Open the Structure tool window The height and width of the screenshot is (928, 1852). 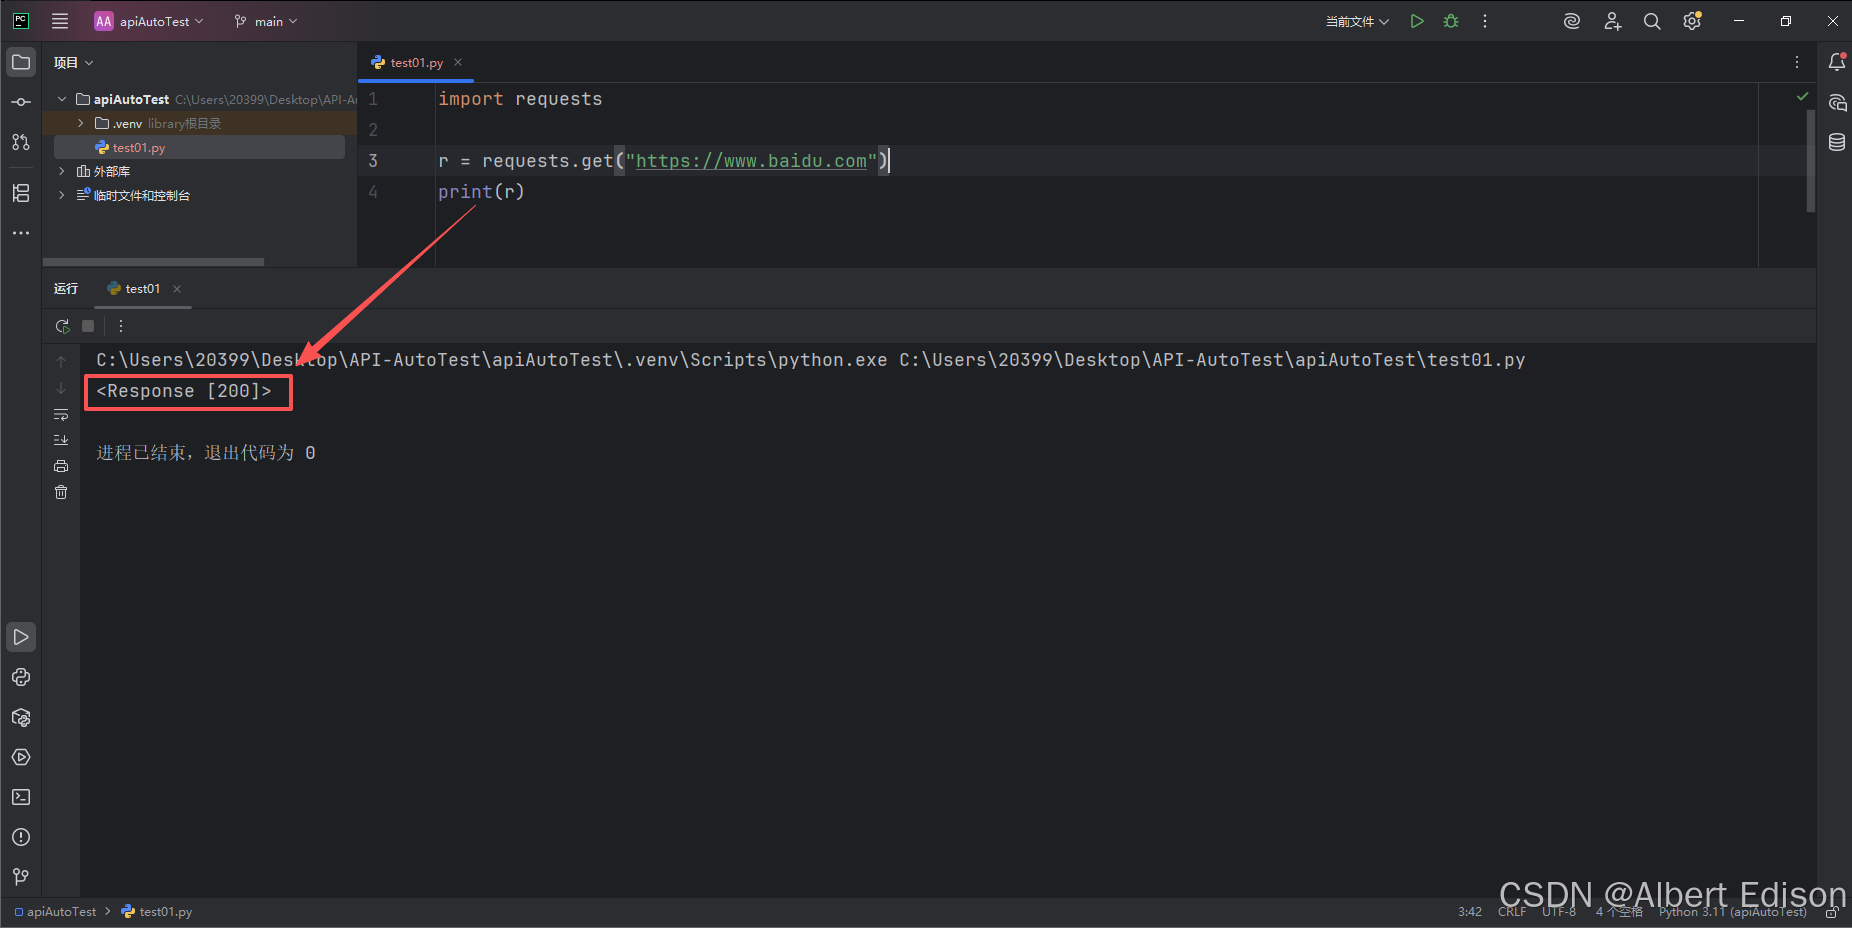point(21,193)
